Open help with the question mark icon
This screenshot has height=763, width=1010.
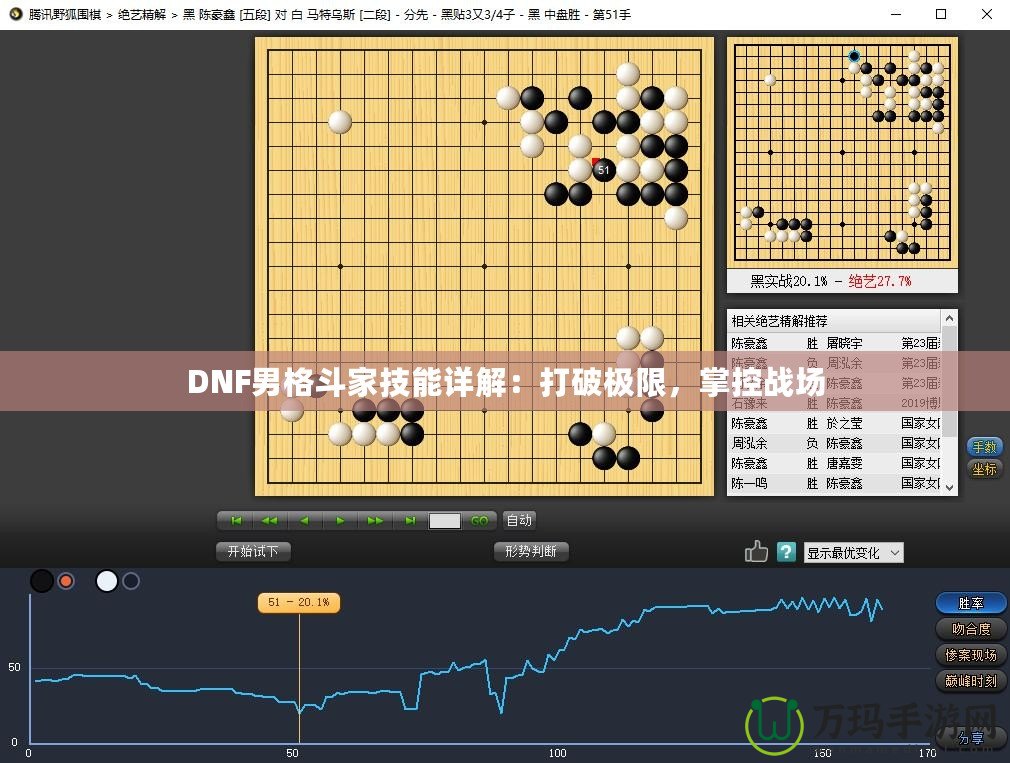pyautogui.click(x=786, y=552)
